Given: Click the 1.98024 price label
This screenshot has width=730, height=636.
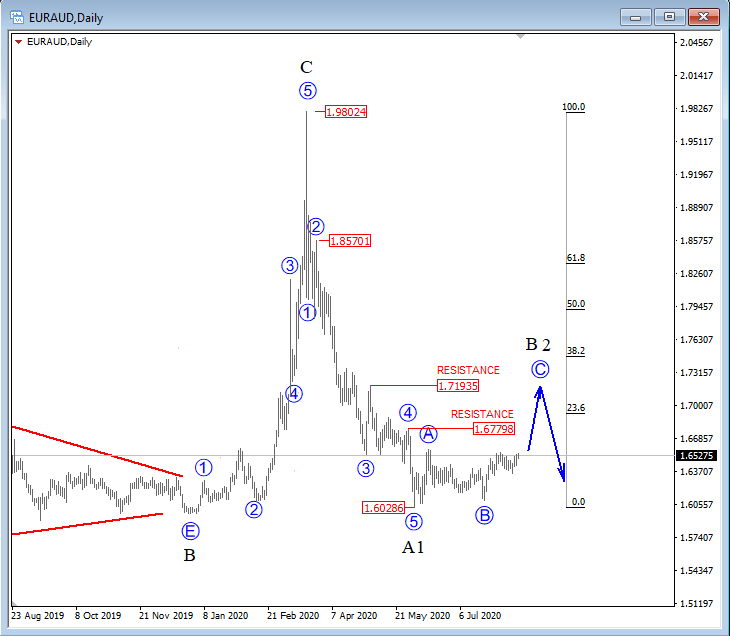Looking at the screenshot, I should [x=346, y=112].
